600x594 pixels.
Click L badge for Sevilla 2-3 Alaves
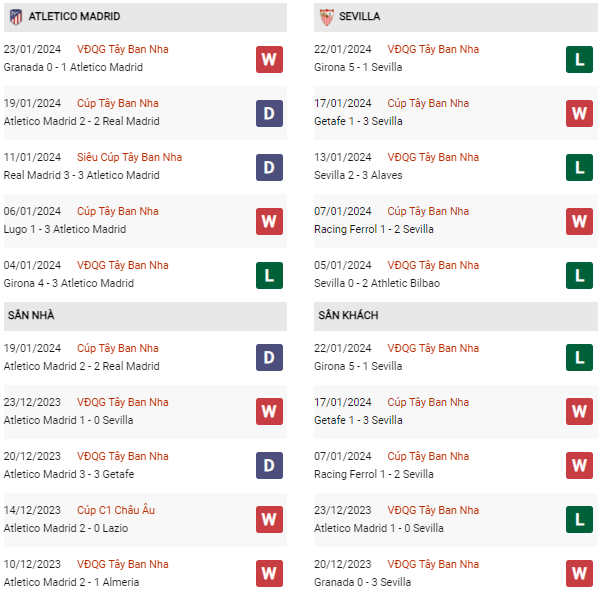pyautogui.click(x=579, y=168)
